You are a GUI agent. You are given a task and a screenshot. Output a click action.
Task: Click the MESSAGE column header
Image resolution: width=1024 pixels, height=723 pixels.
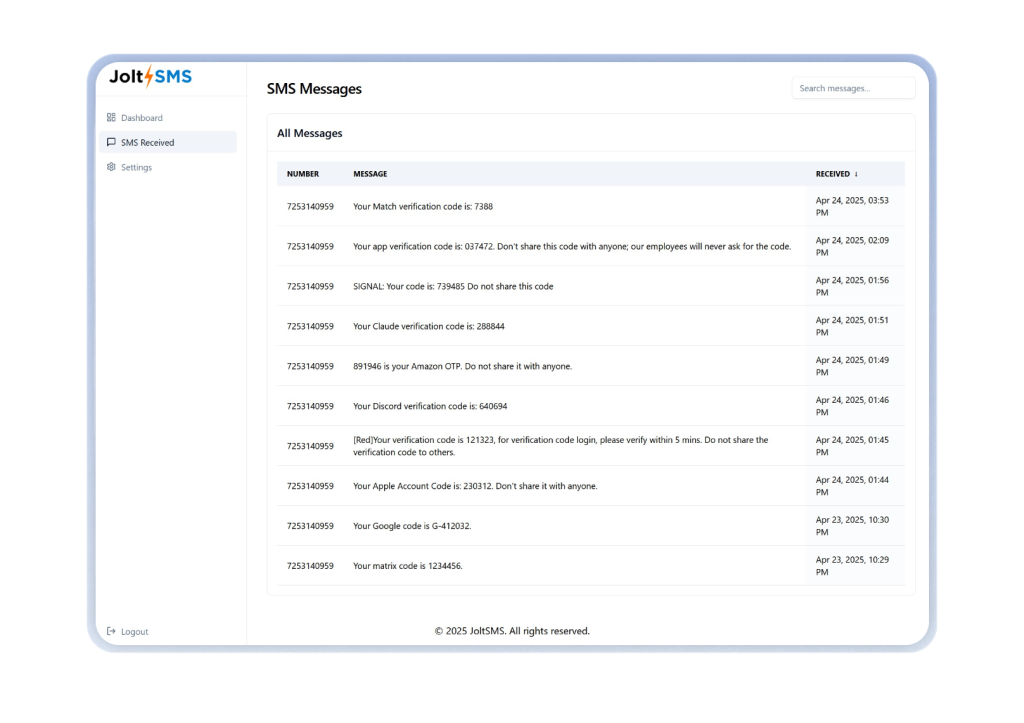pyautogui.click(x=370, y=174)
